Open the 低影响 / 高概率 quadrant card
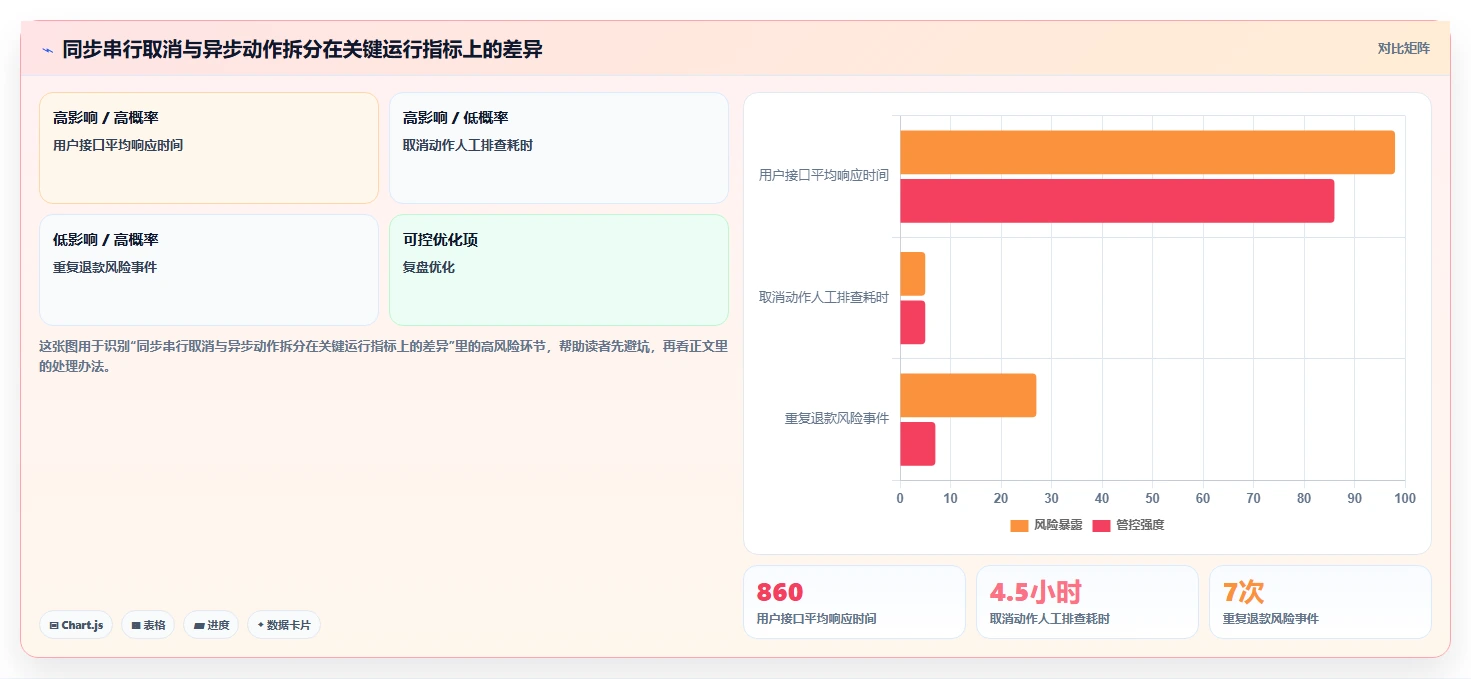This screenshot has width=1471, height=679. pos(209,270)
